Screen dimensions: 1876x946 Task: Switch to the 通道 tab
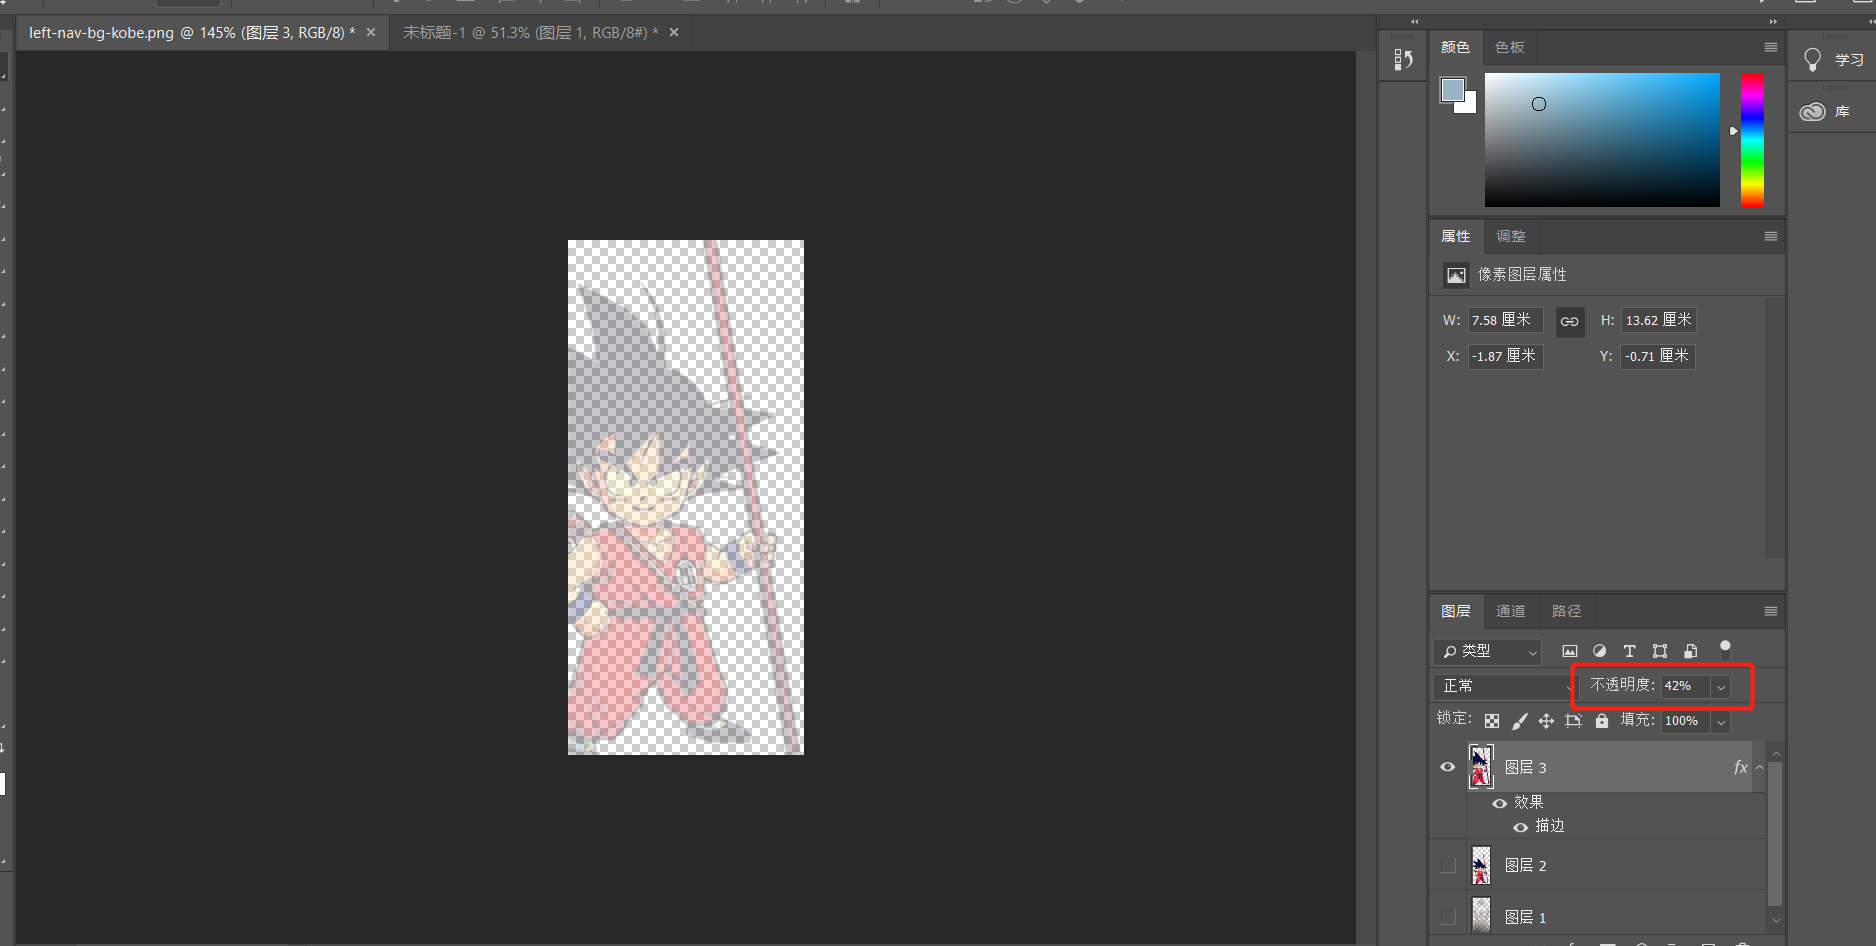(1510, 611)
